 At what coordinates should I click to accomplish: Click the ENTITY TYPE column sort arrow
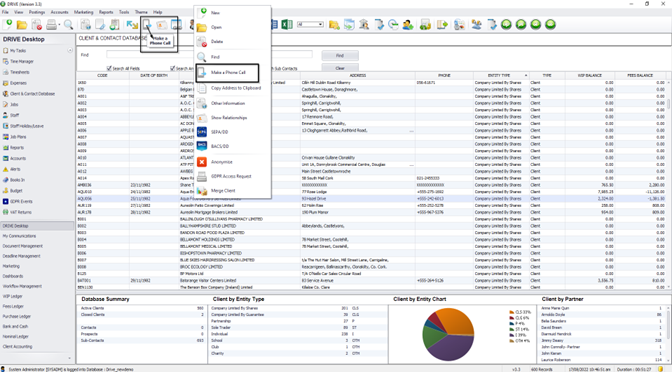pos(525,75)
